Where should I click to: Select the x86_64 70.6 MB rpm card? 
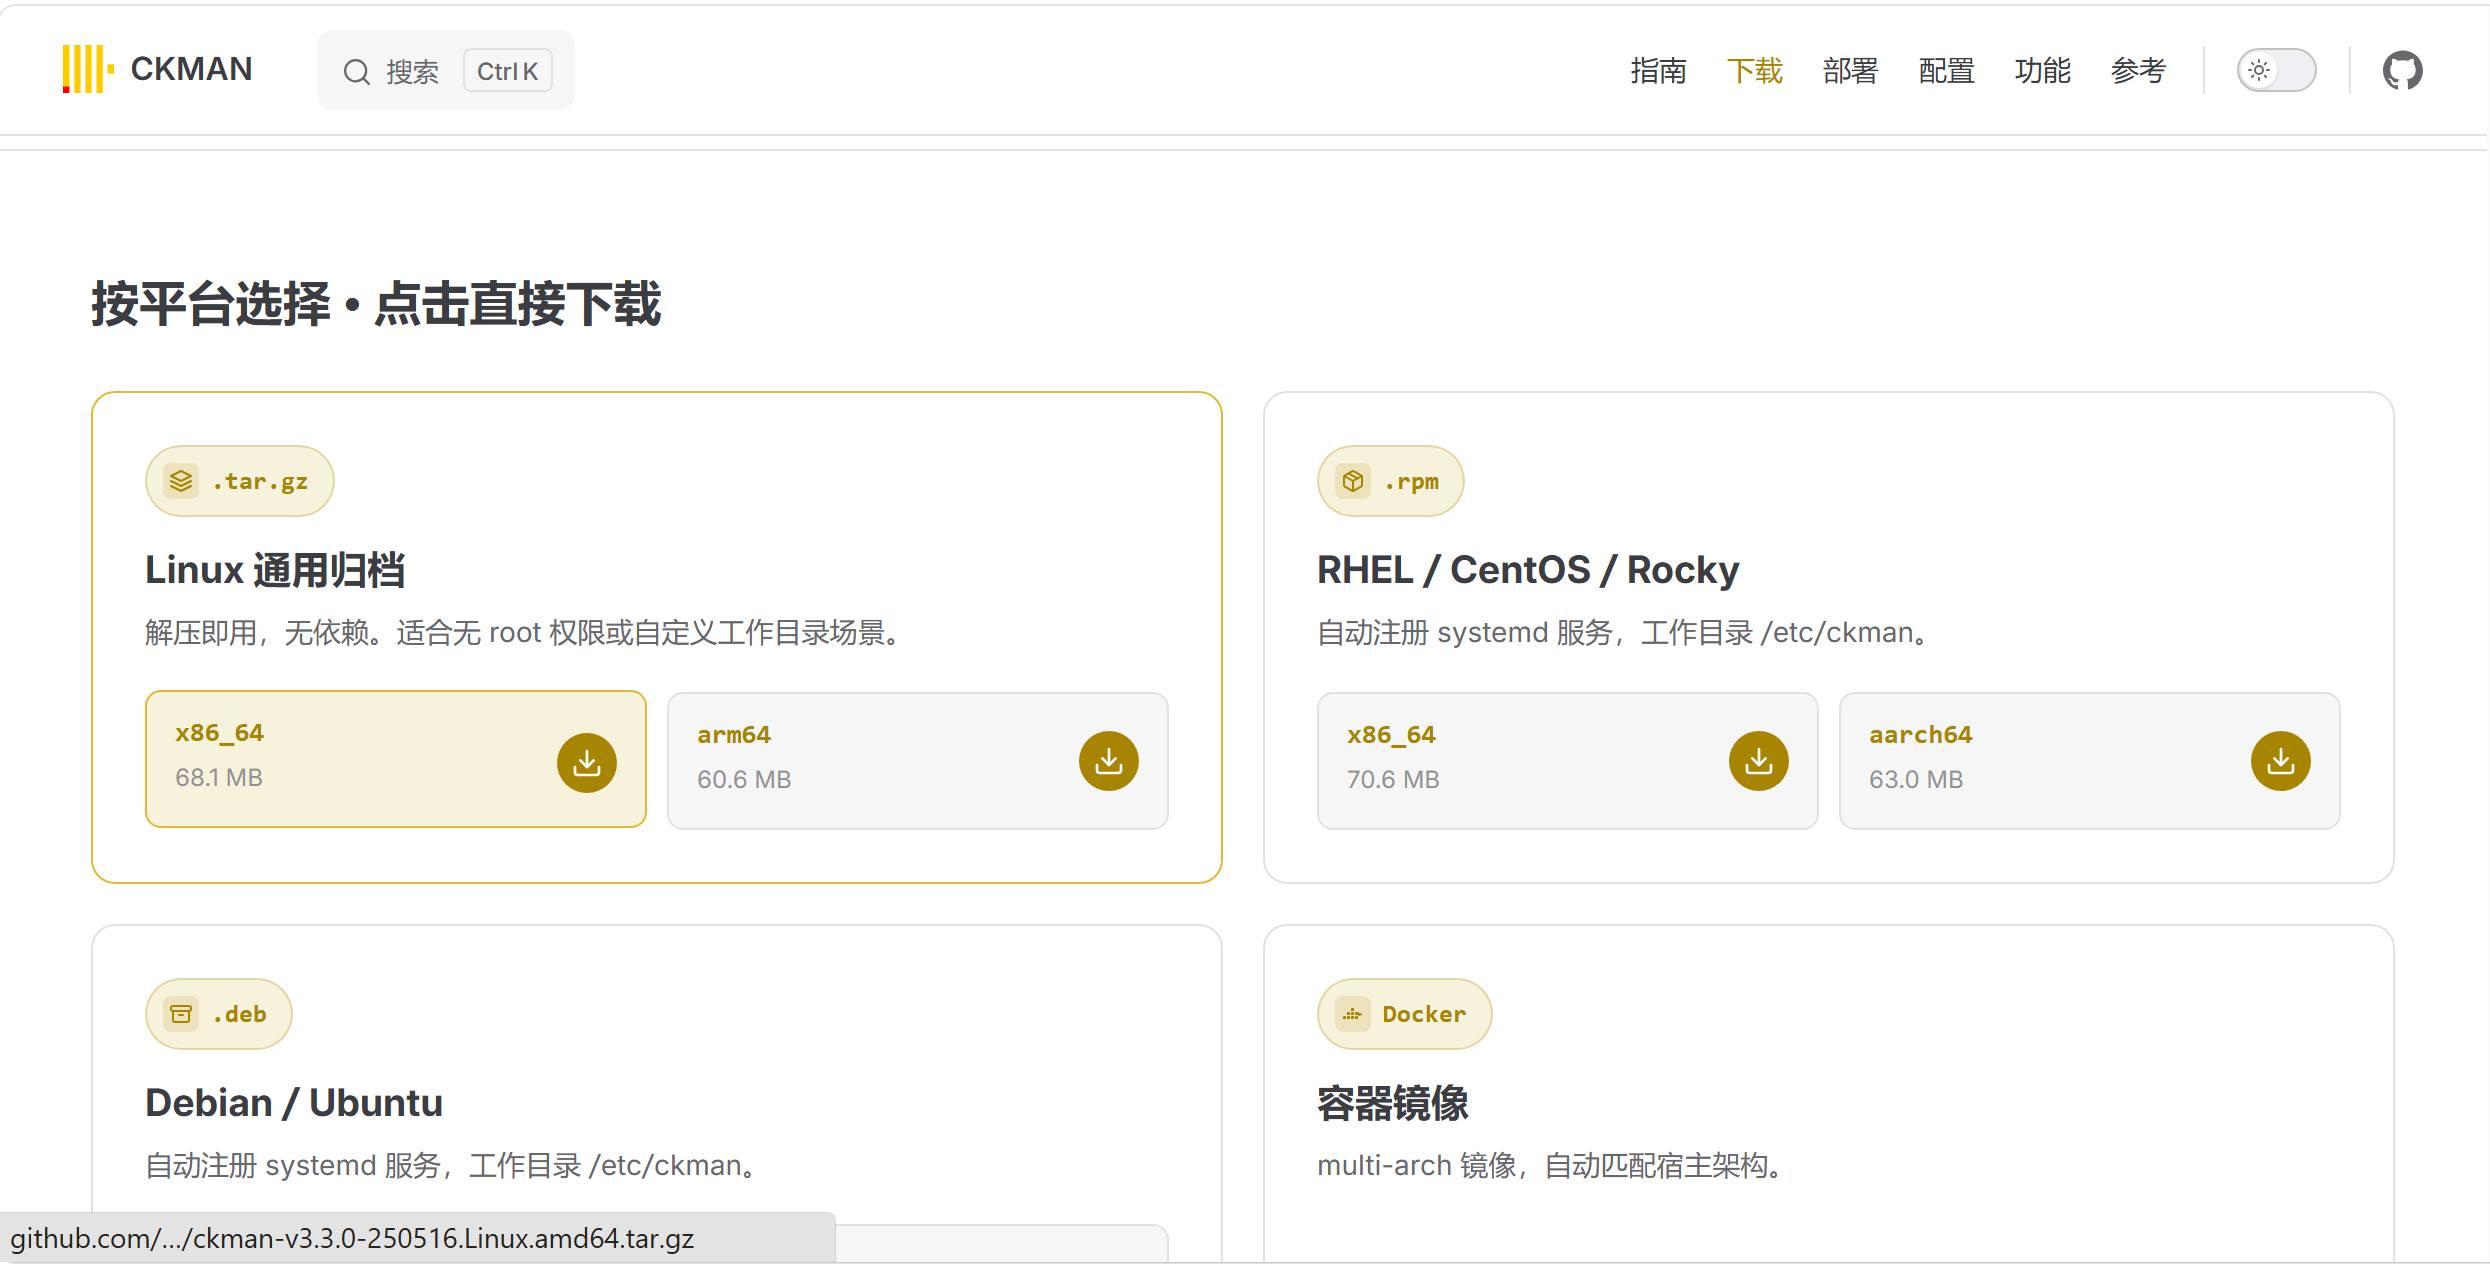(x=1568, y=761)
